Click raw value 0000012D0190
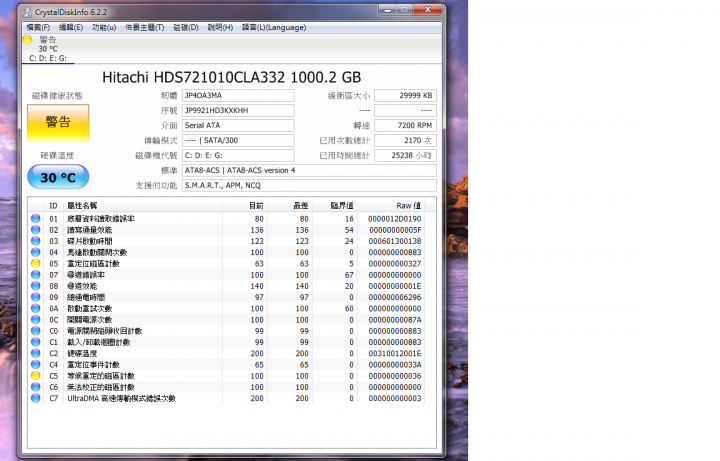This screenshot has width=720, height=461. [x=394, y=219]
